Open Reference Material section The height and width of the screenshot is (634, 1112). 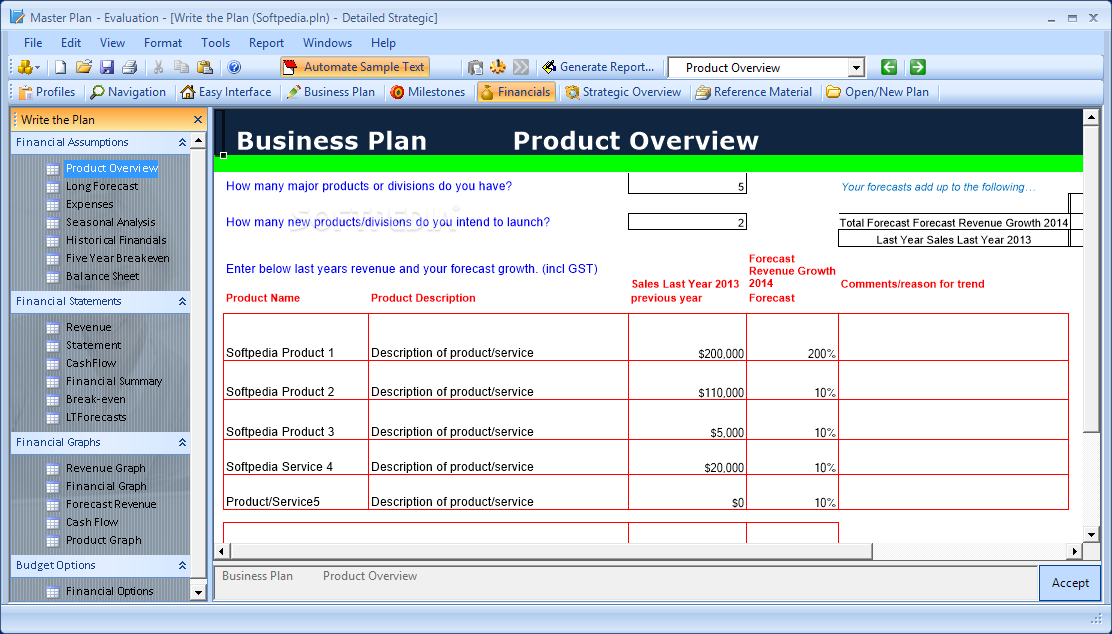tap(754, 92)
